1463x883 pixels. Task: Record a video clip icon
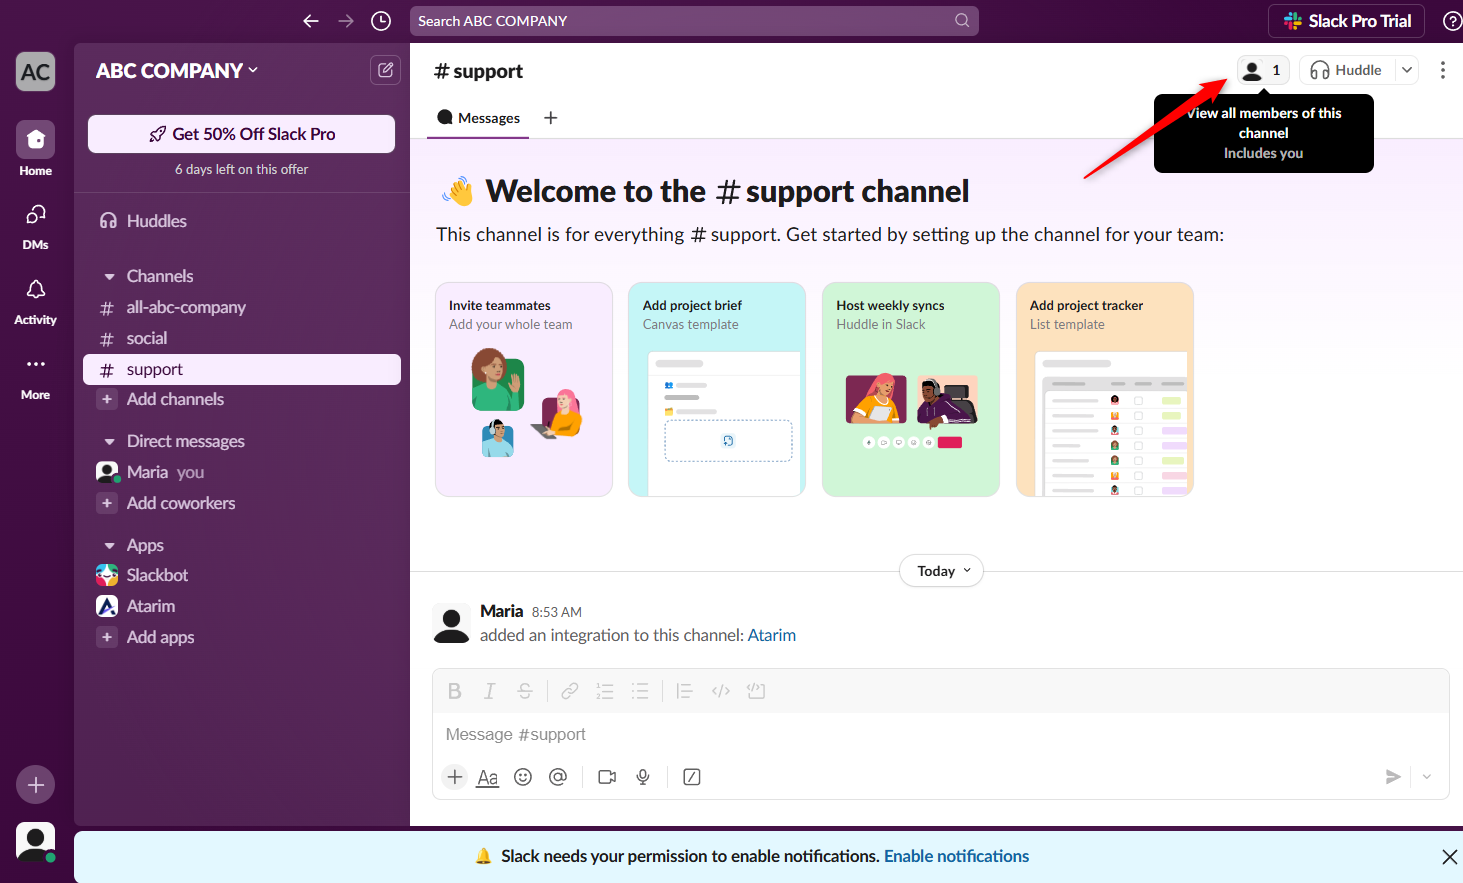(607, 777)
